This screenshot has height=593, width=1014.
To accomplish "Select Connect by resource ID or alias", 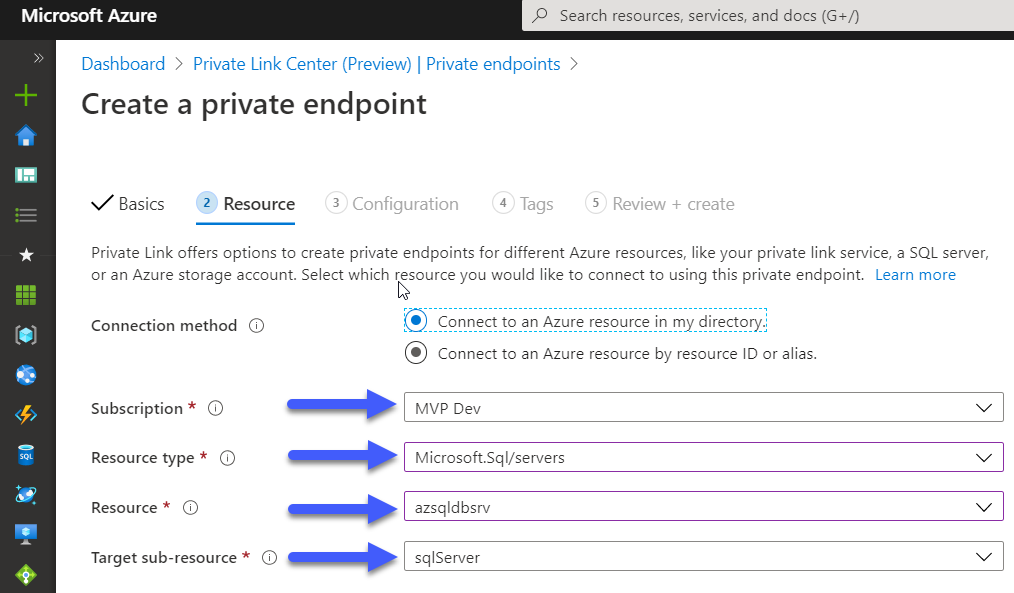I will [610, 354].
